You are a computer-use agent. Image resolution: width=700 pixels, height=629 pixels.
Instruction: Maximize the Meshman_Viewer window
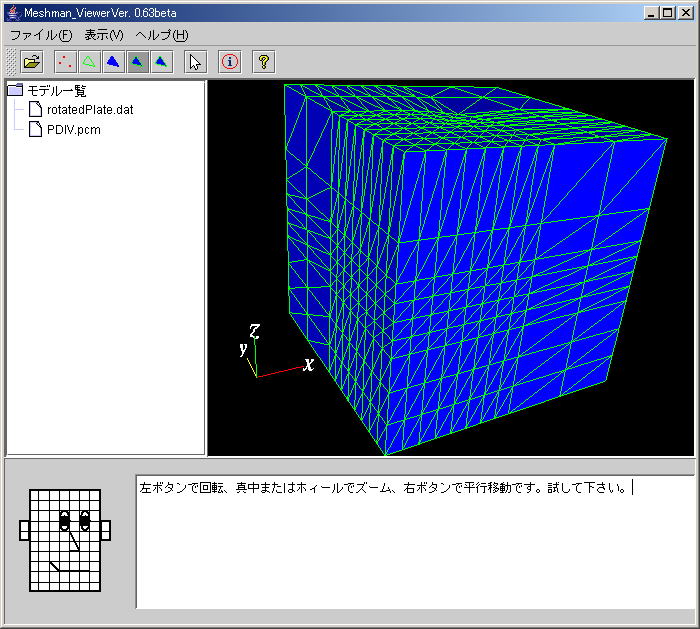coord(667,12)
